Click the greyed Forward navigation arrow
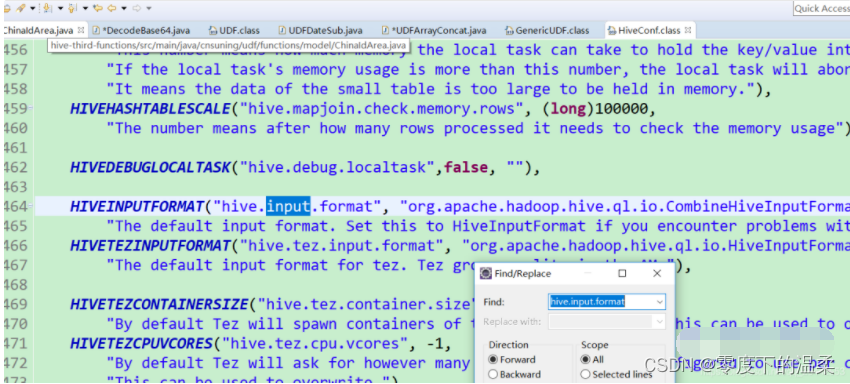 (x=137, y=8)
